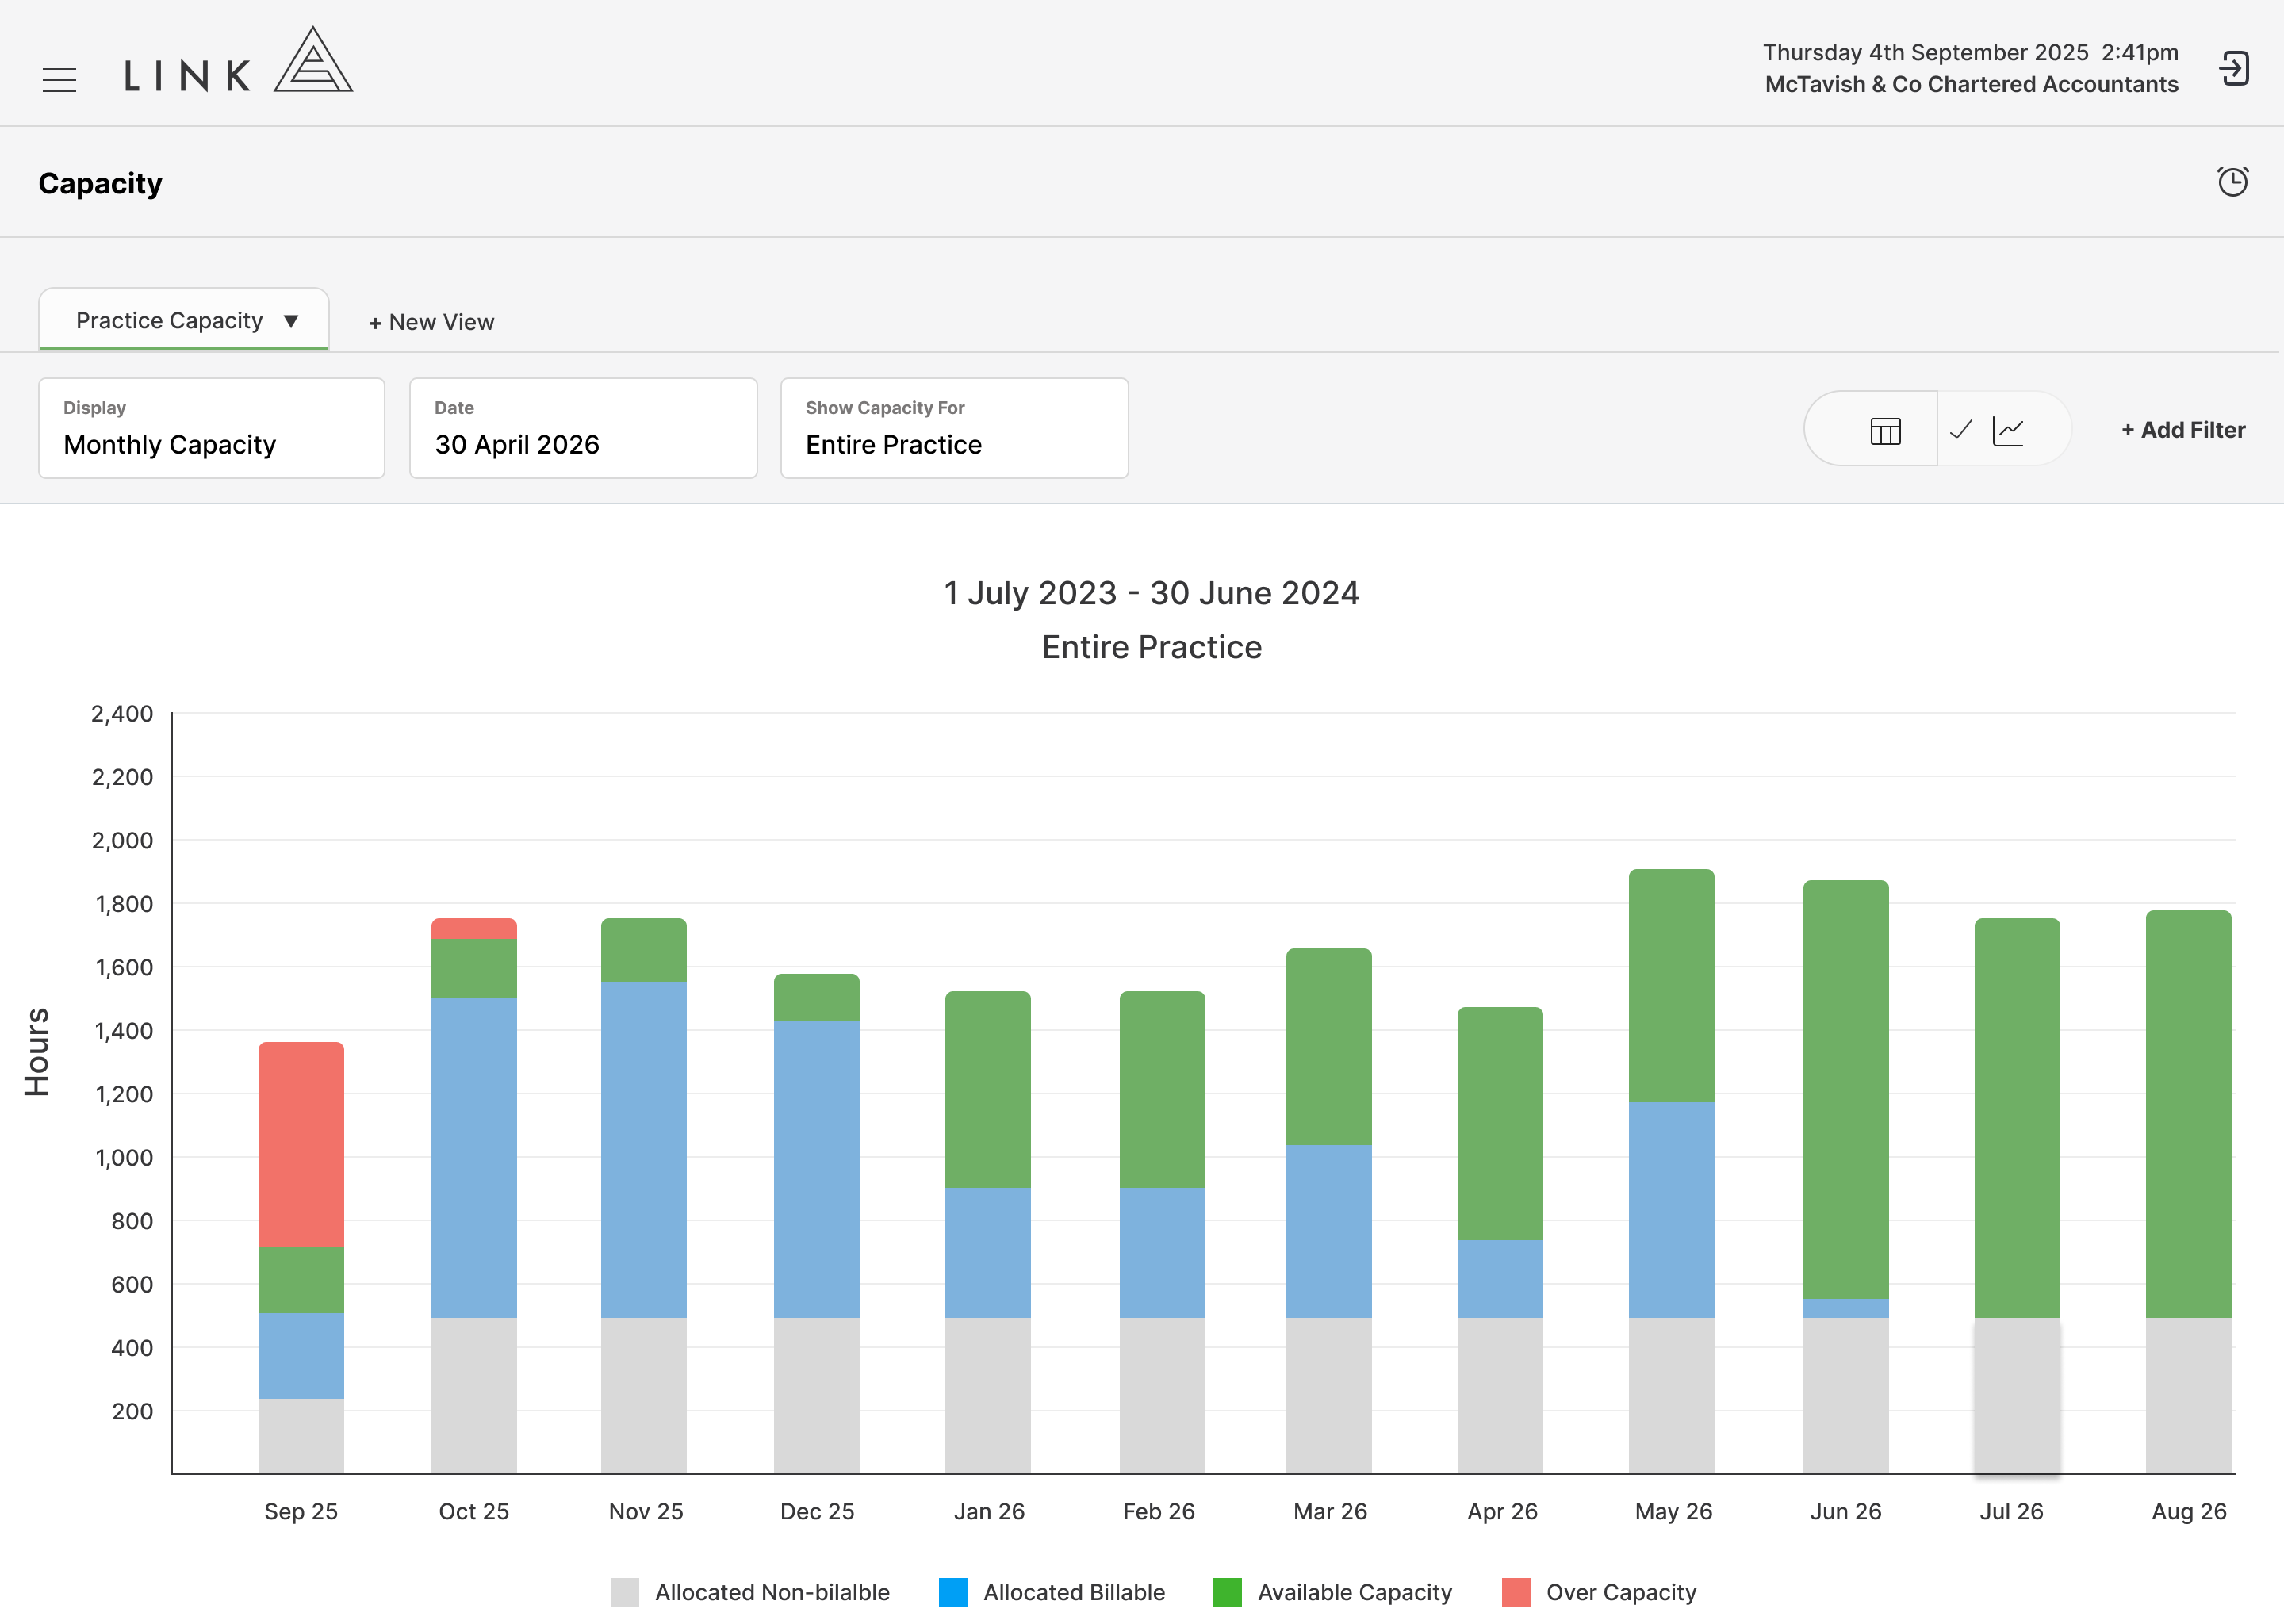
Task: Open the Show Capacity For dropdown
Action: [954, 428]
